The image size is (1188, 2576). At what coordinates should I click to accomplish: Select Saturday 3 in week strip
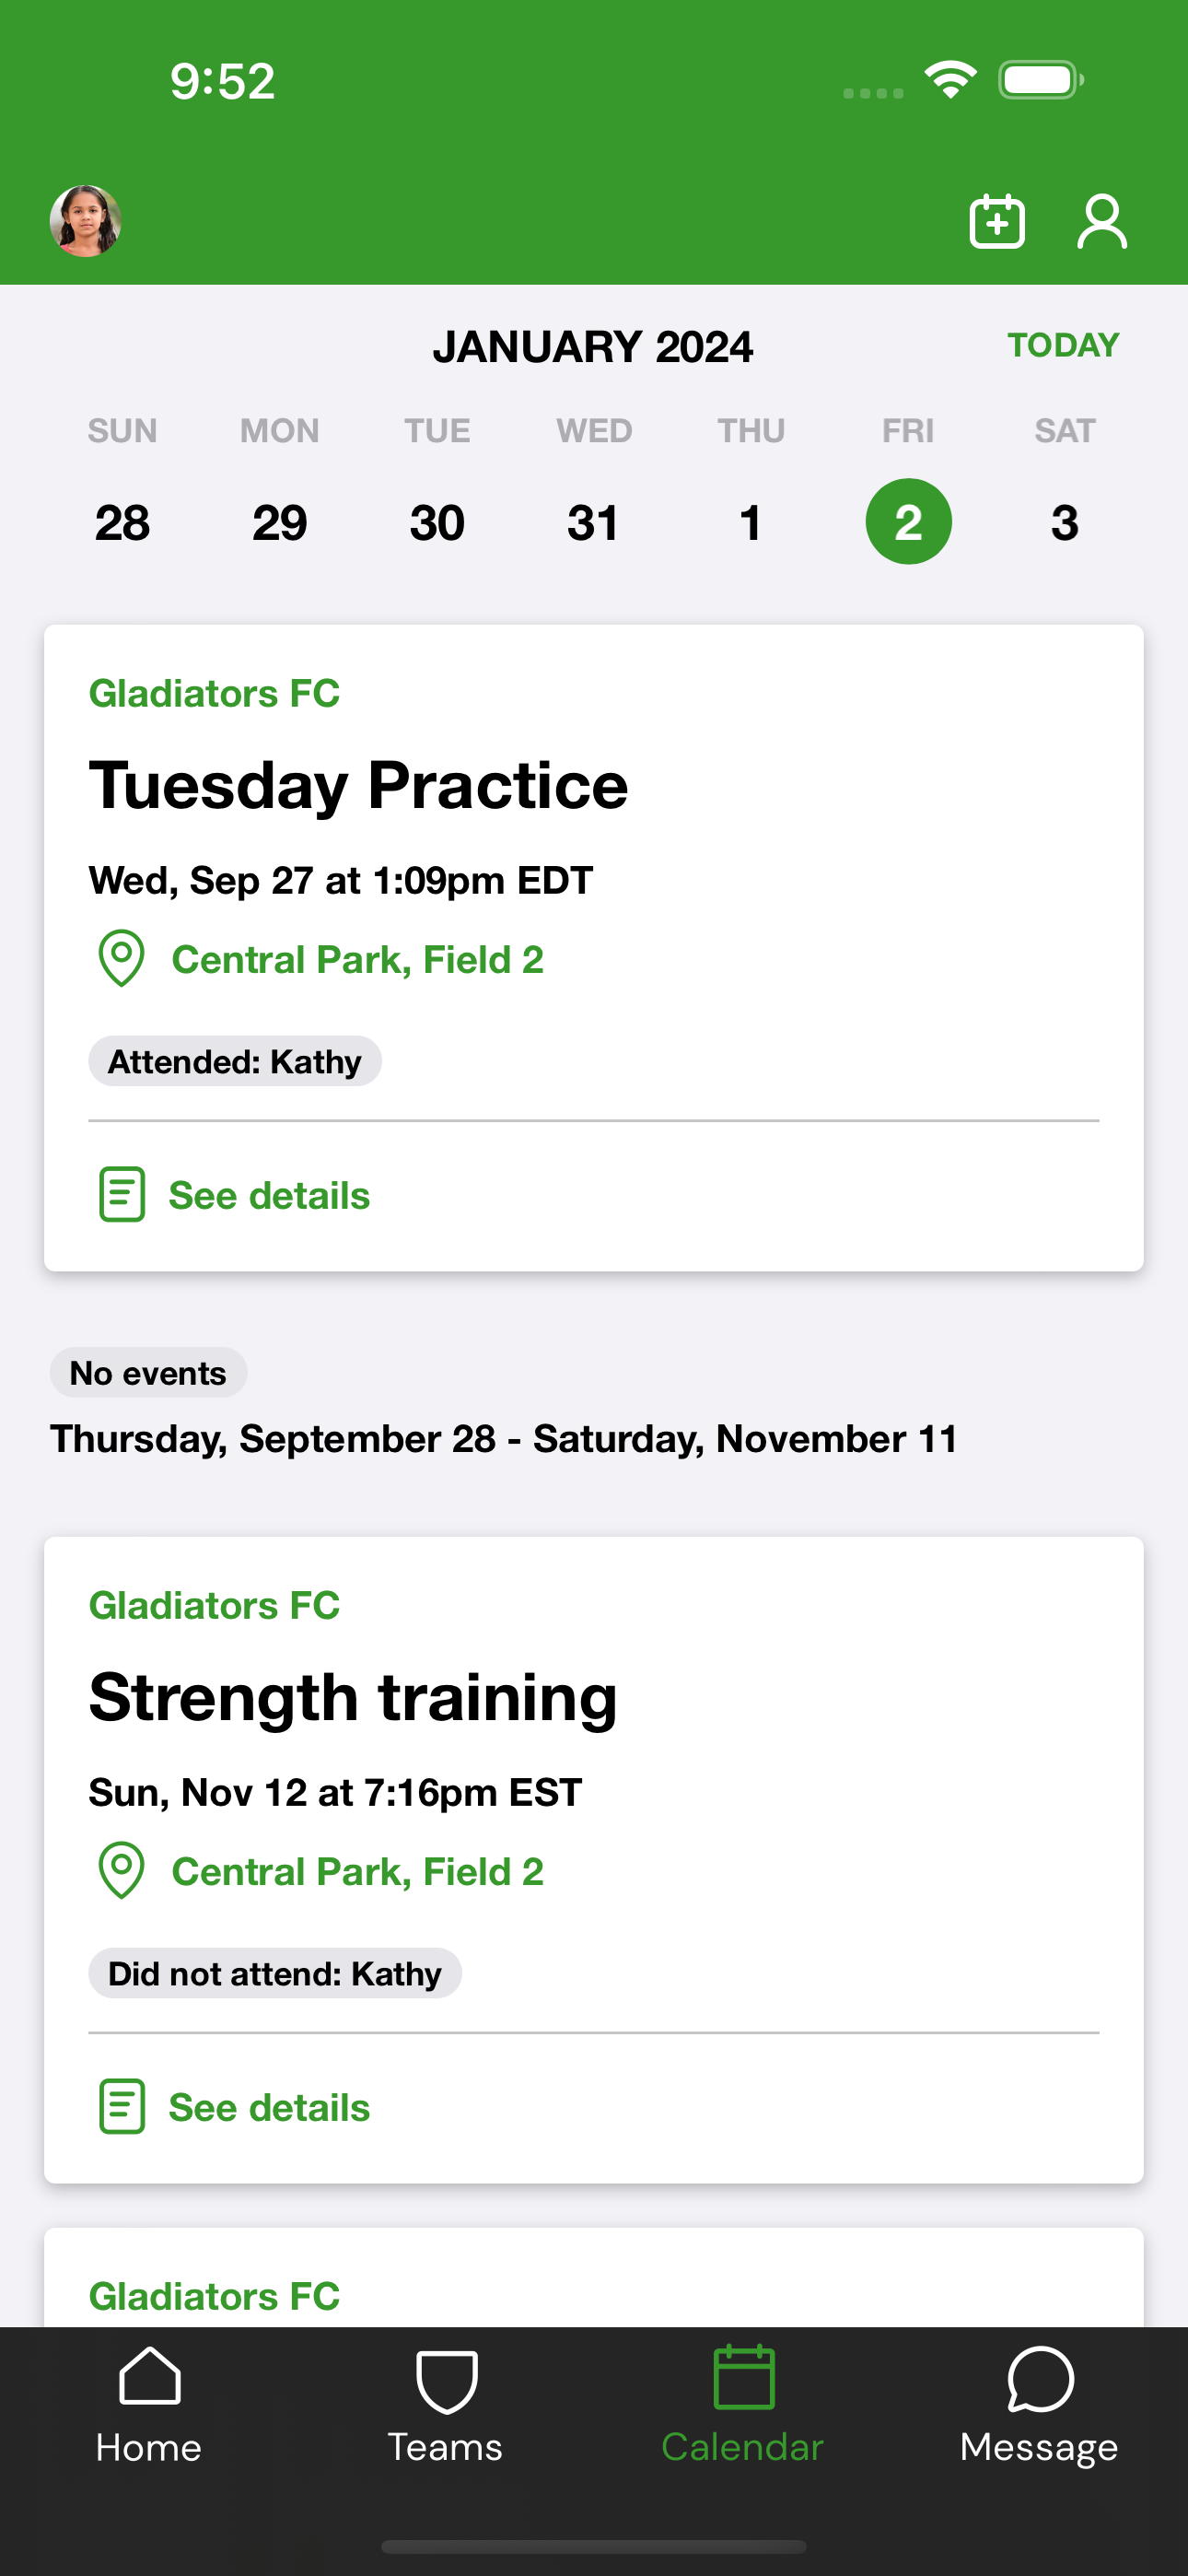coord(1065,522)
